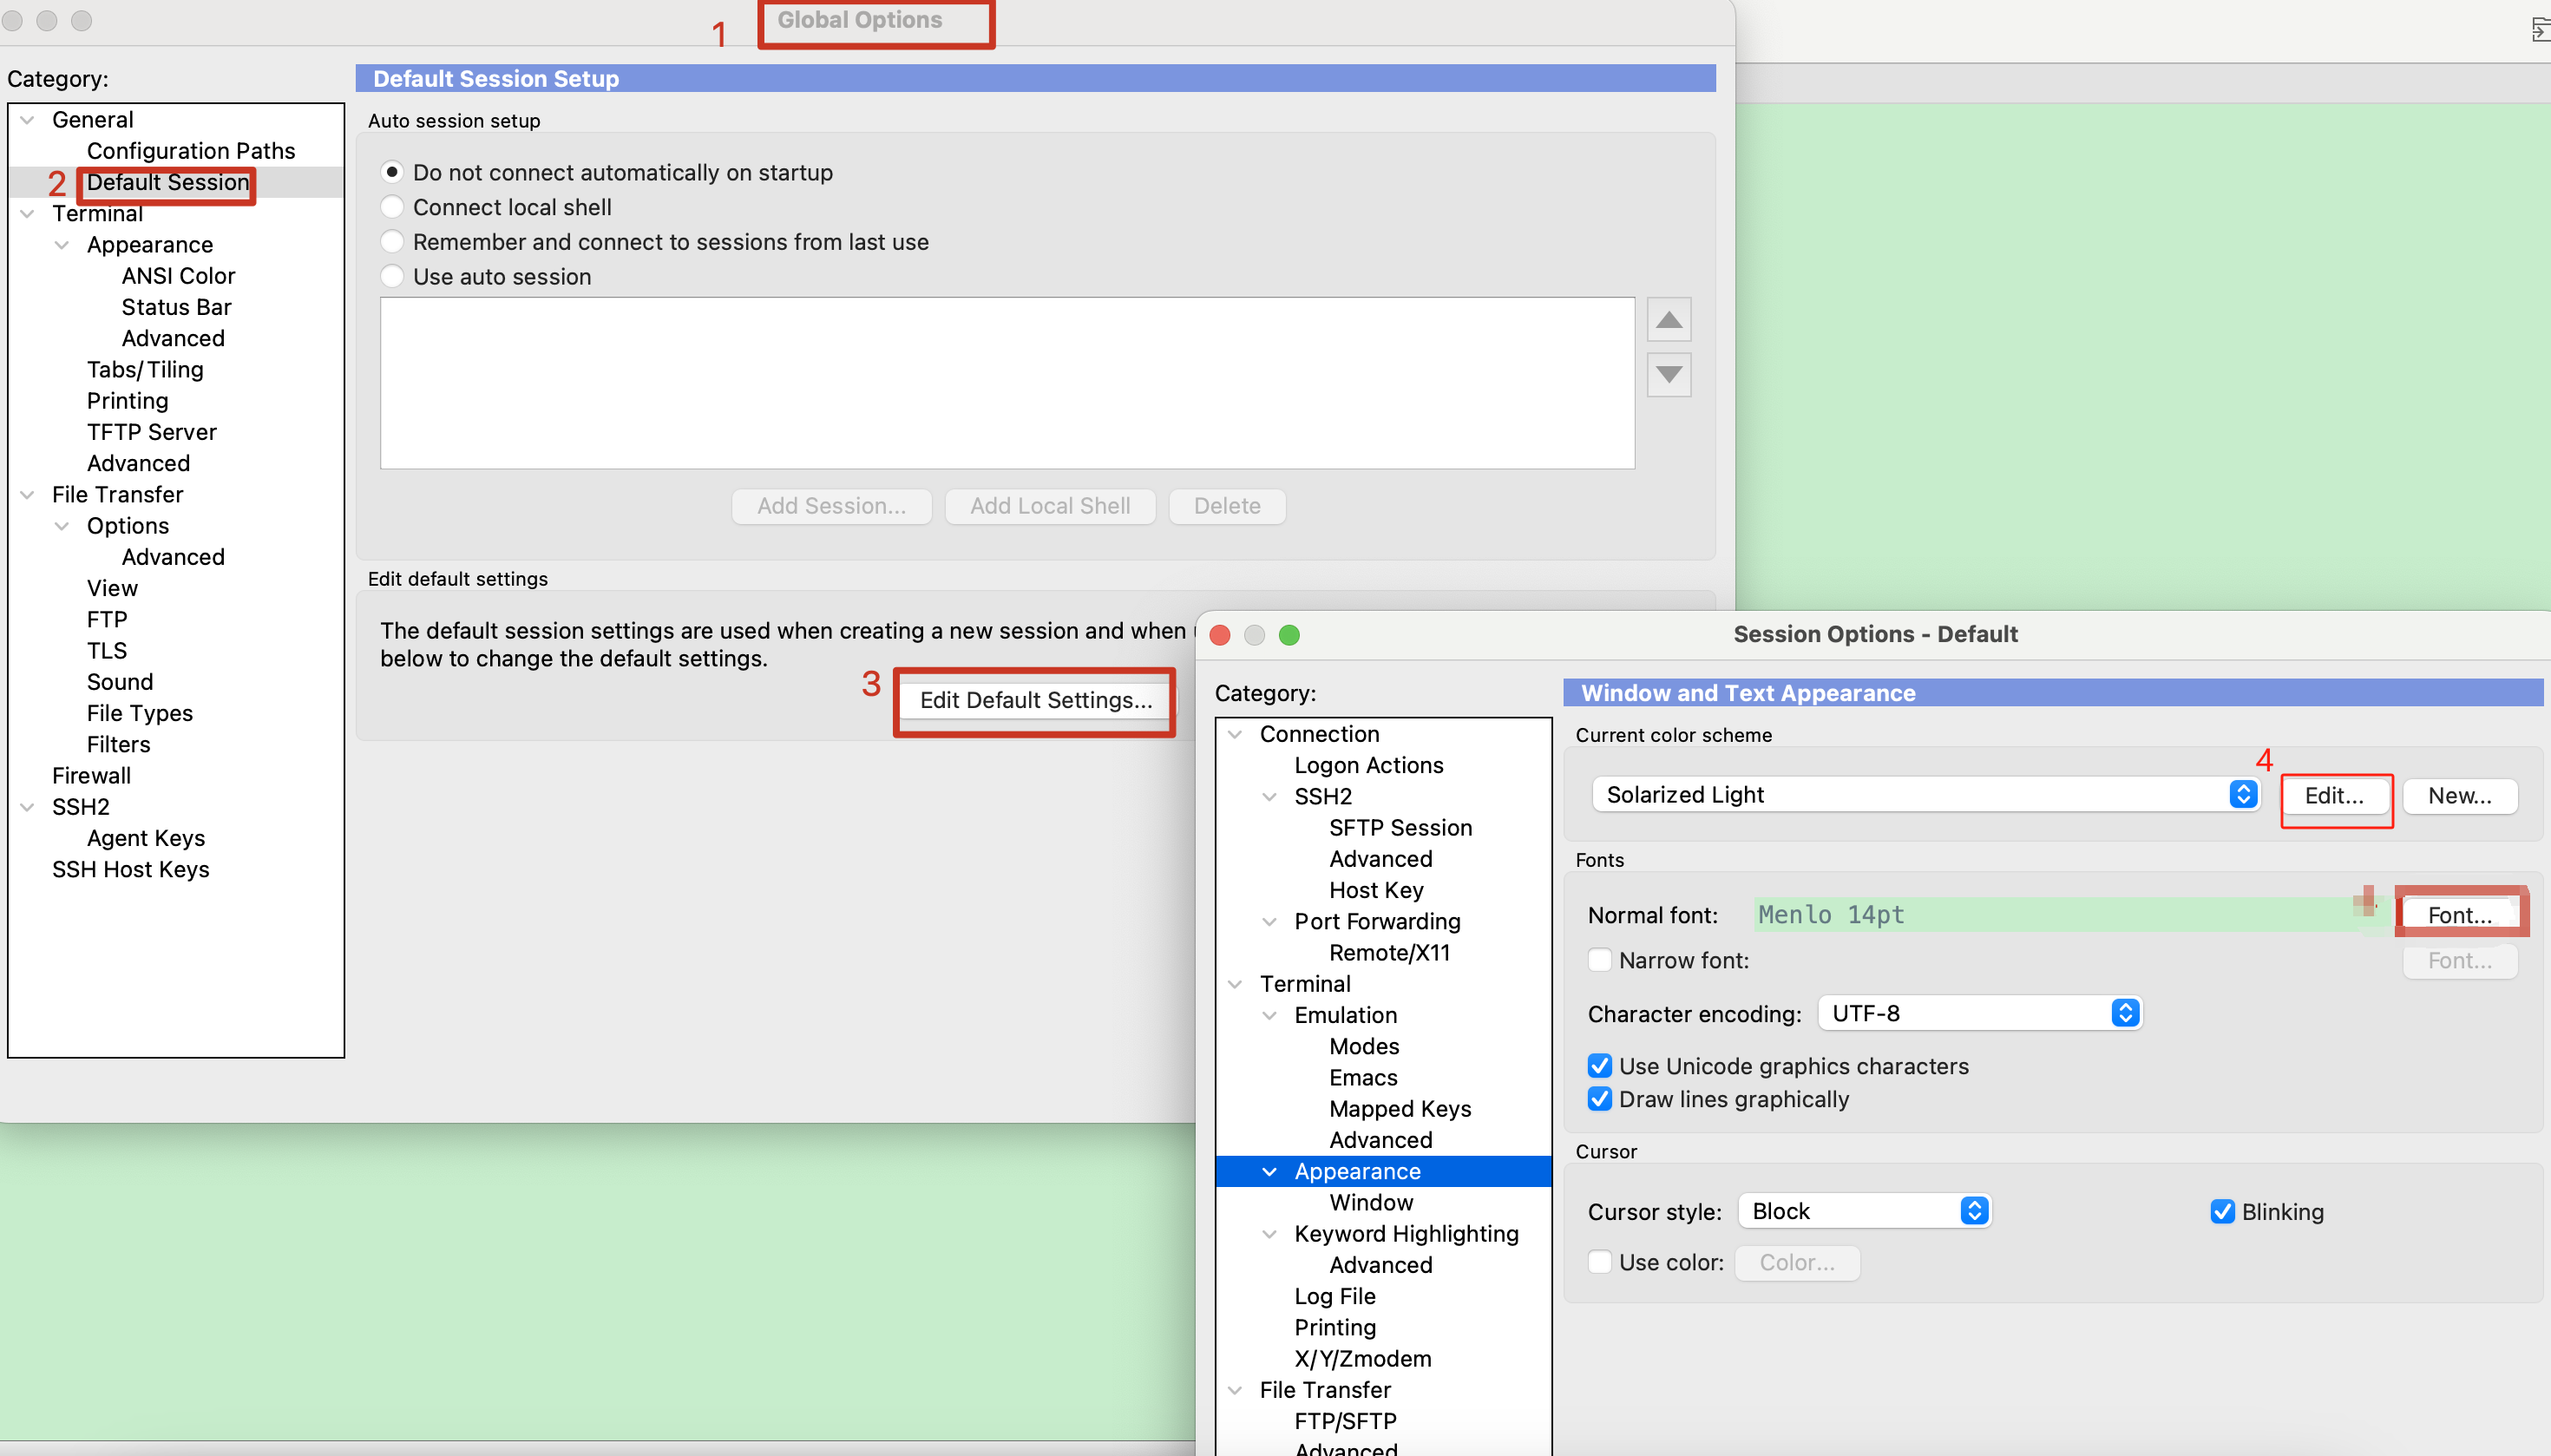Click the move-up arrow beside auto session list
This screenshot has height=1456, width=2551.
tap(1668, 320)
